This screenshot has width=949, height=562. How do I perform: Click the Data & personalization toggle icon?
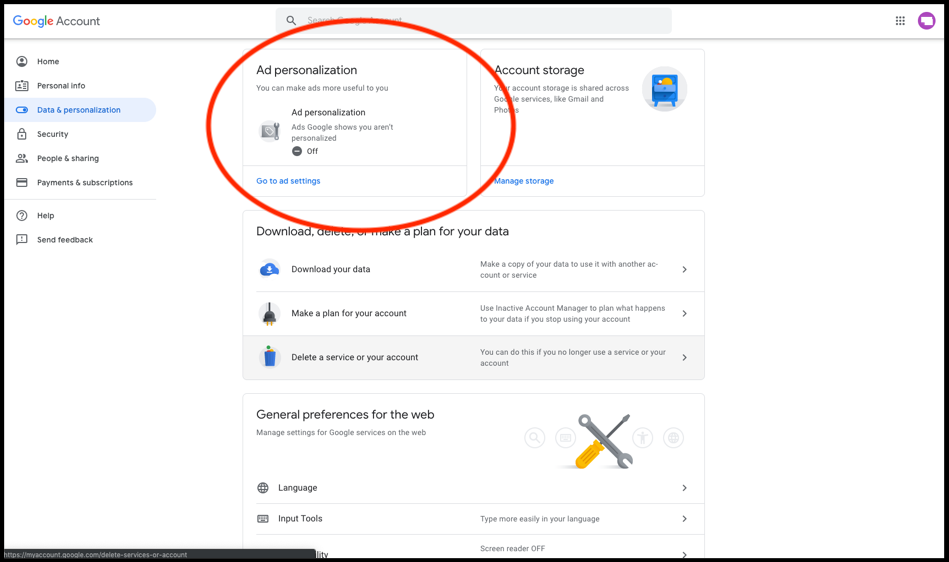point(22,109)
